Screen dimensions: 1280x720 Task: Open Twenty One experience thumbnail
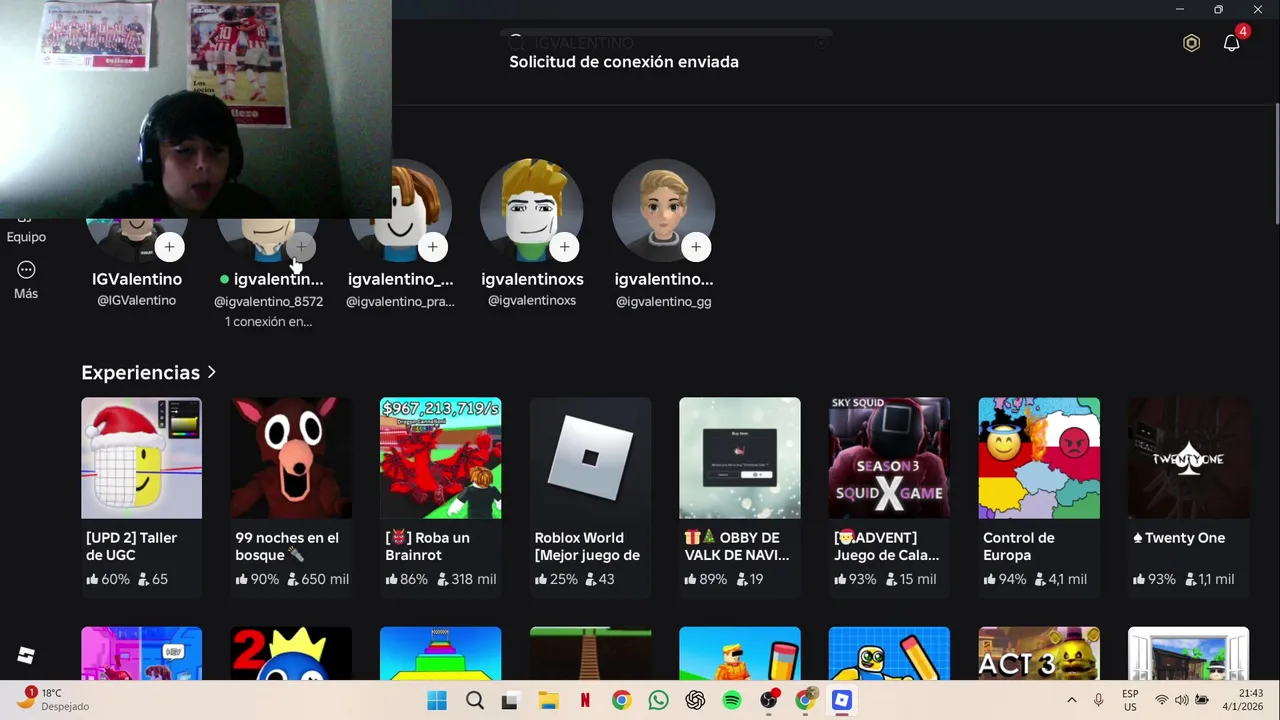[x=1188, y=458]
